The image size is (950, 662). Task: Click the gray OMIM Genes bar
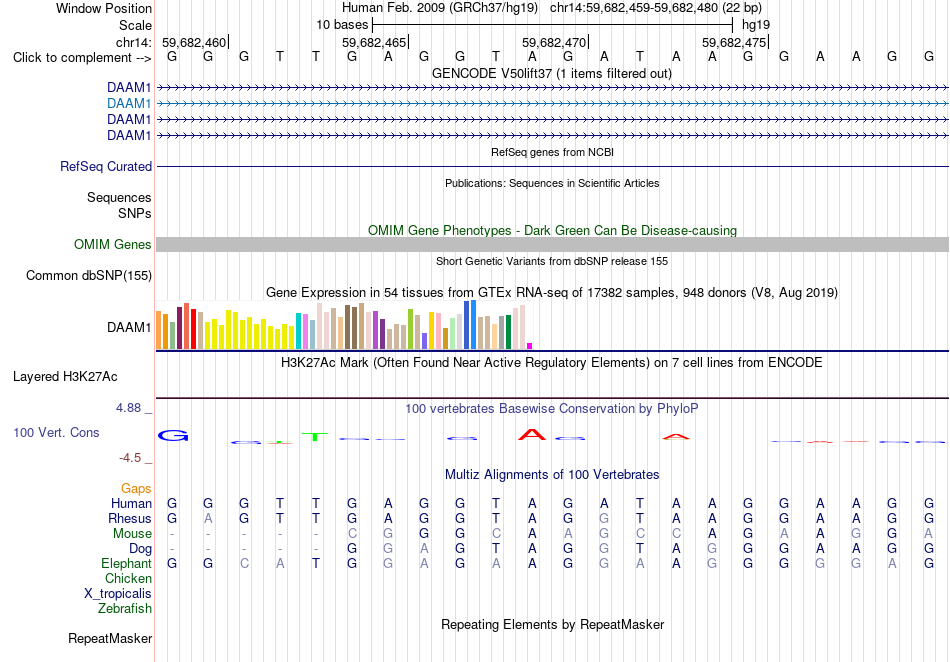pos(552,244)
